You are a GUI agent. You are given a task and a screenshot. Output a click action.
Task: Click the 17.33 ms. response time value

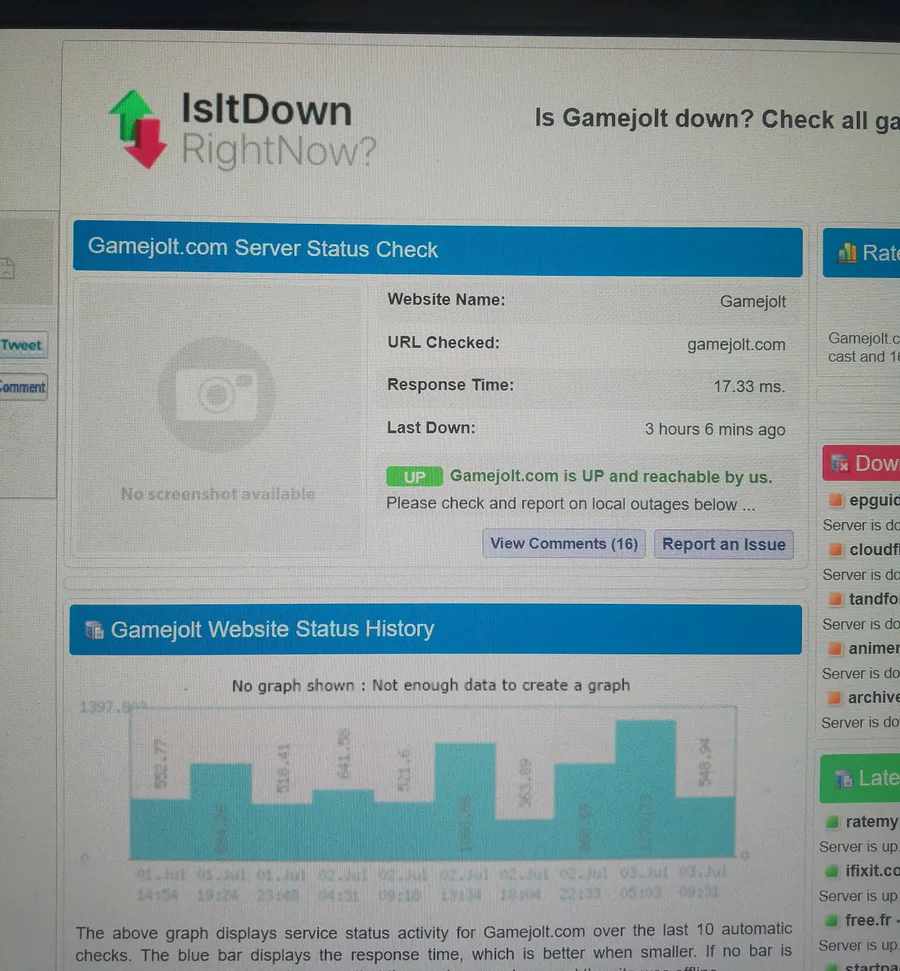coord(749,387)
